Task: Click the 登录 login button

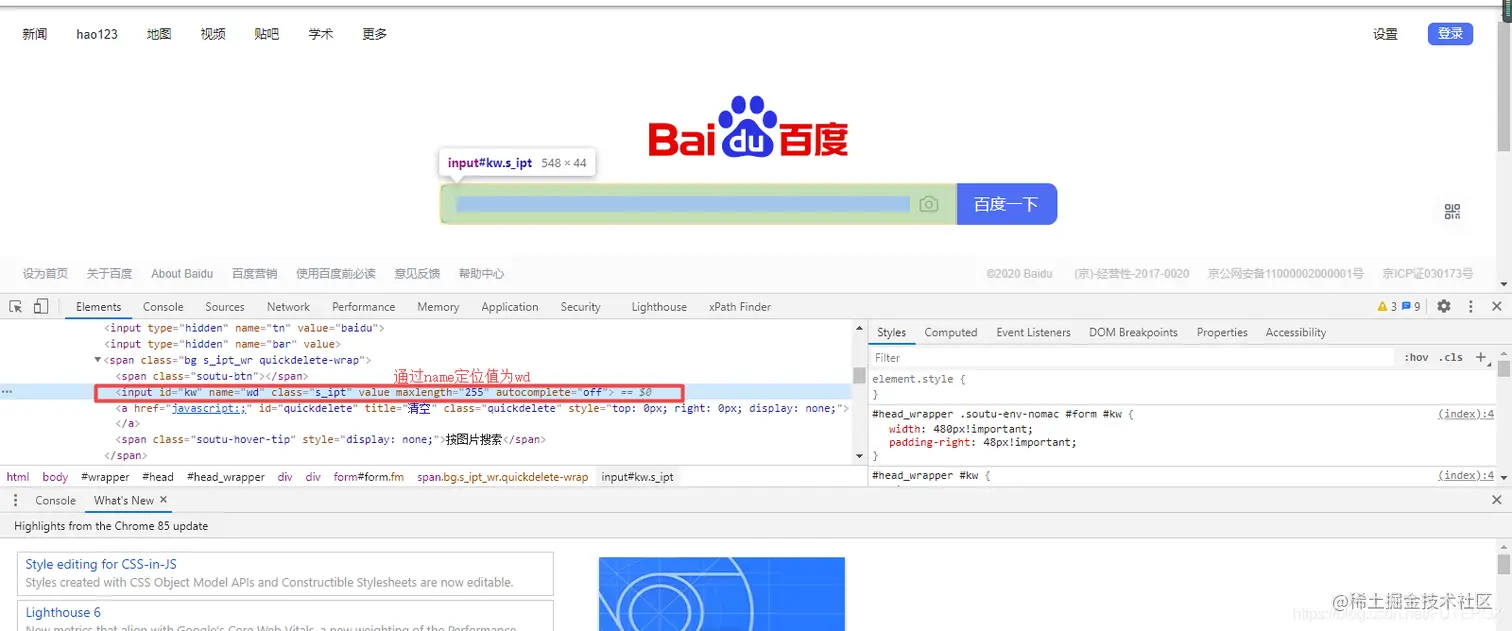Action: click(1450, 34)
